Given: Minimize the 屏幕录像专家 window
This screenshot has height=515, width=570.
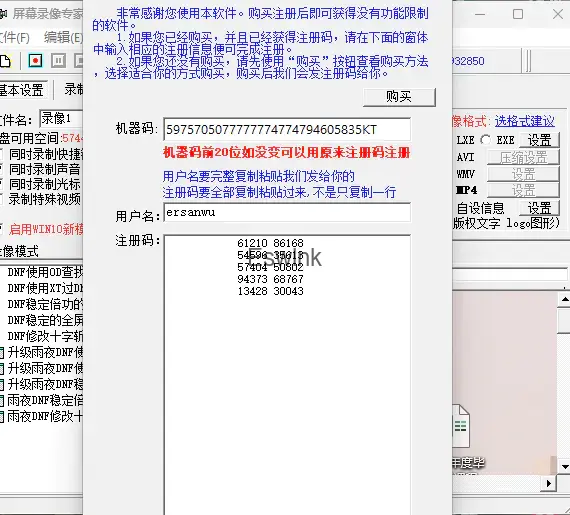Looking at the screenshot, I should click(x=480, y=14).
